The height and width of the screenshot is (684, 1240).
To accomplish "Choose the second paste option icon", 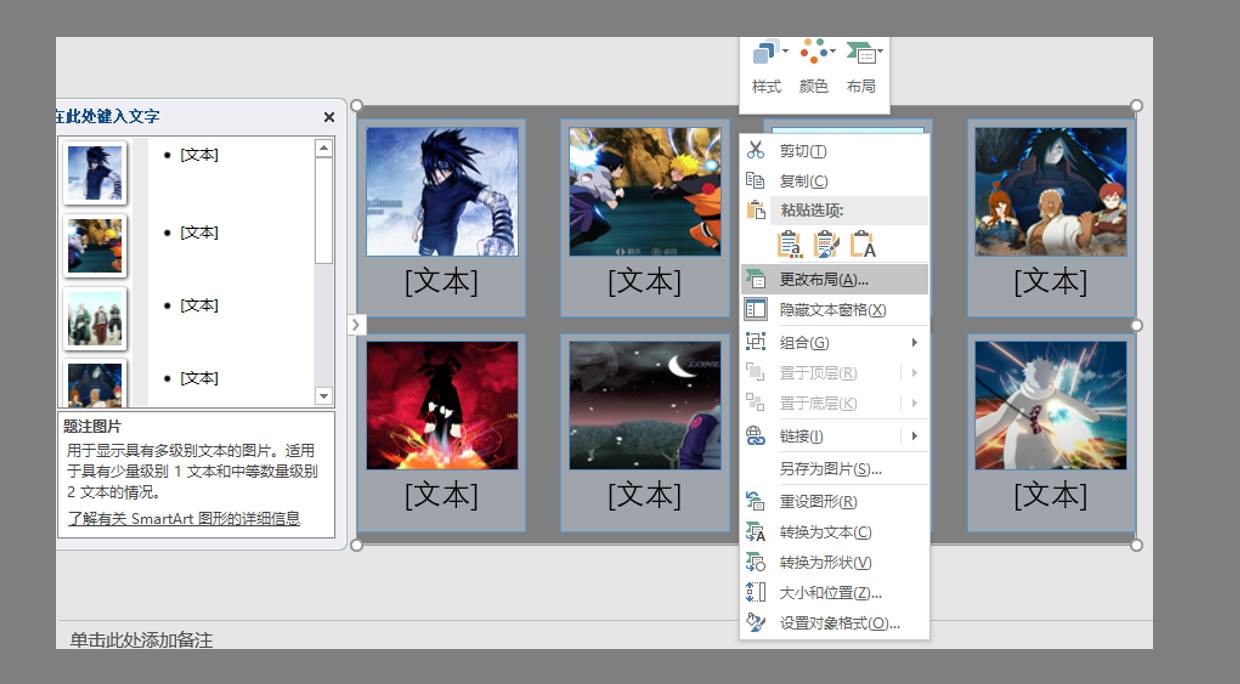I will click(x=826, y=243).
